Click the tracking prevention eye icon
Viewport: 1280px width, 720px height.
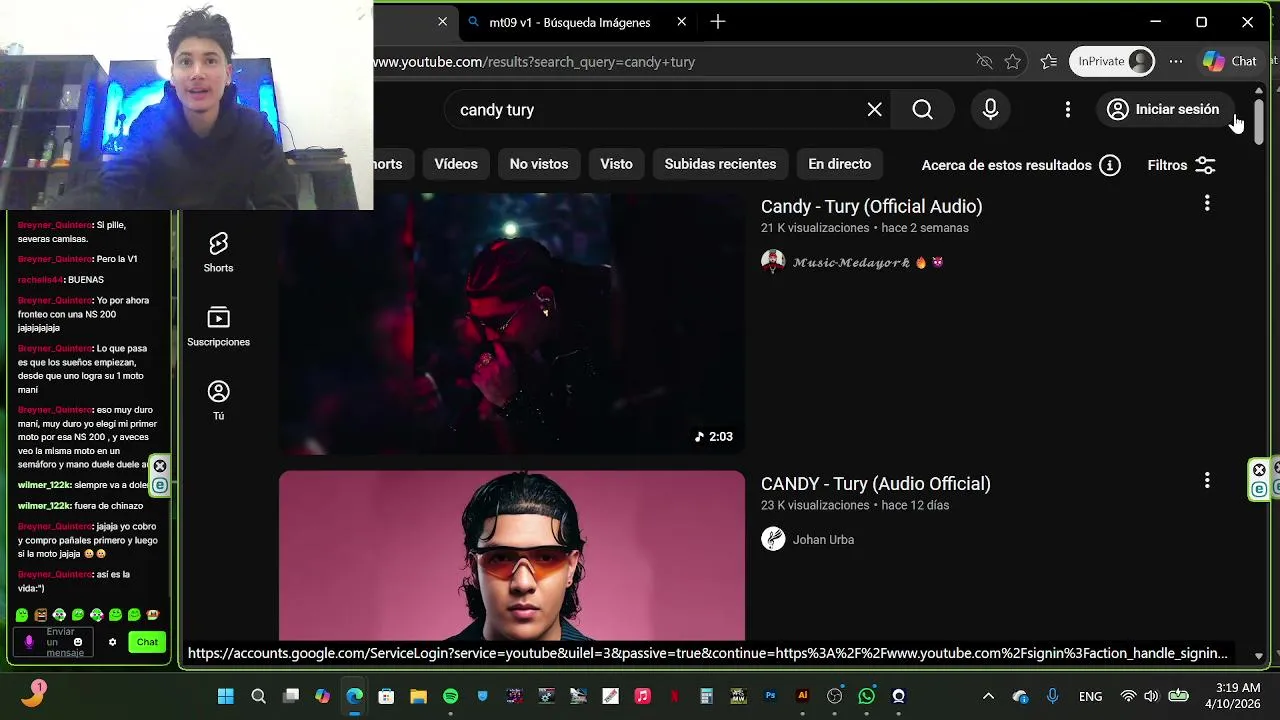(985, 62)
